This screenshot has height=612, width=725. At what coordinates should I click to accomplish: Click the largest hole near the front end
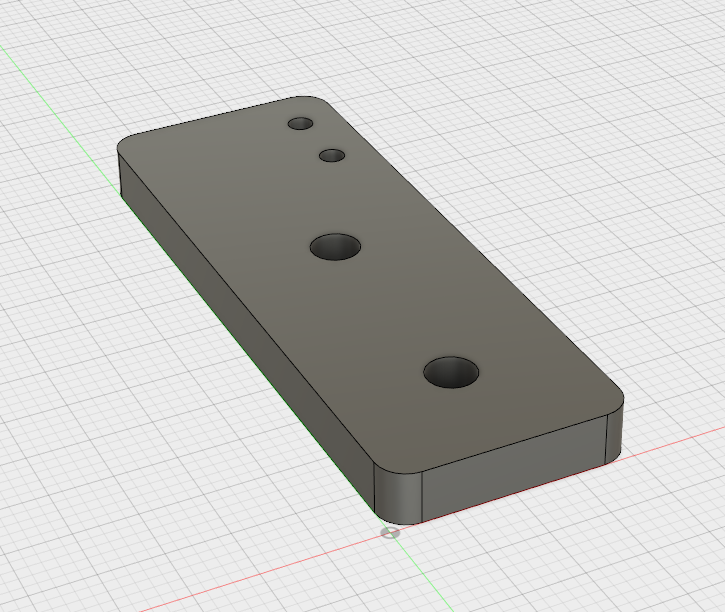point(451,372)
